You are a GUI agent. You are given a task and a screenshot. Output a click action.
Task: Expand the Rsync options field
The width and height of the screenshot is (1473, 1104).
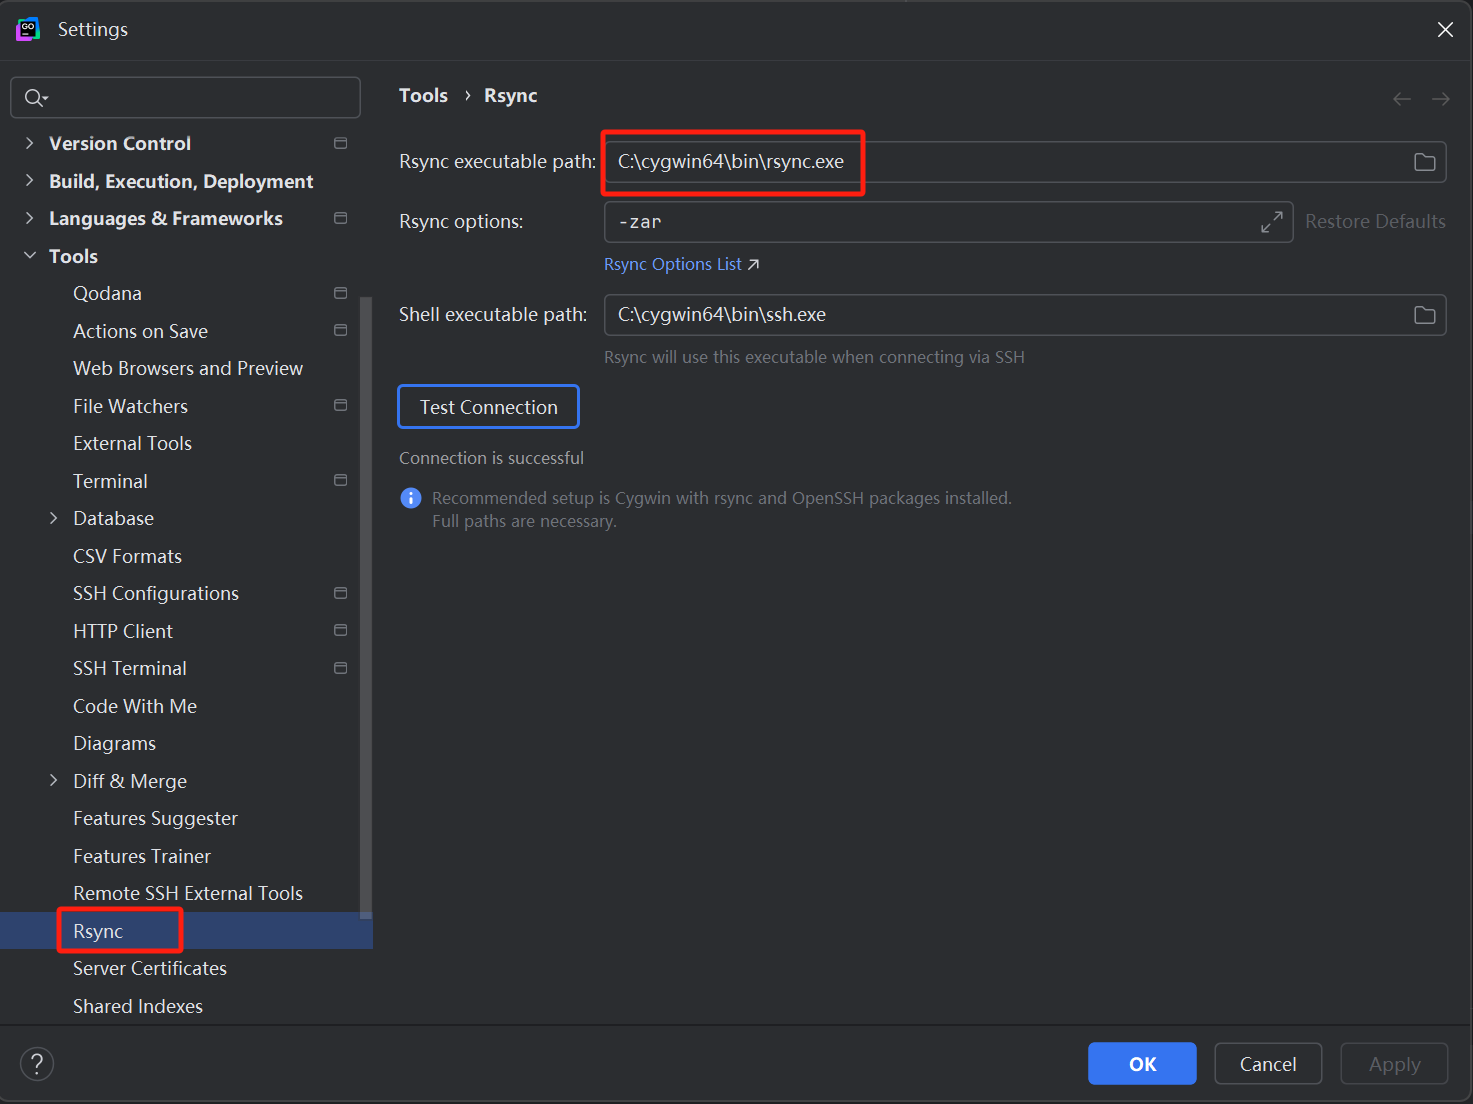pyautogui.click(x=1271, y=222)
